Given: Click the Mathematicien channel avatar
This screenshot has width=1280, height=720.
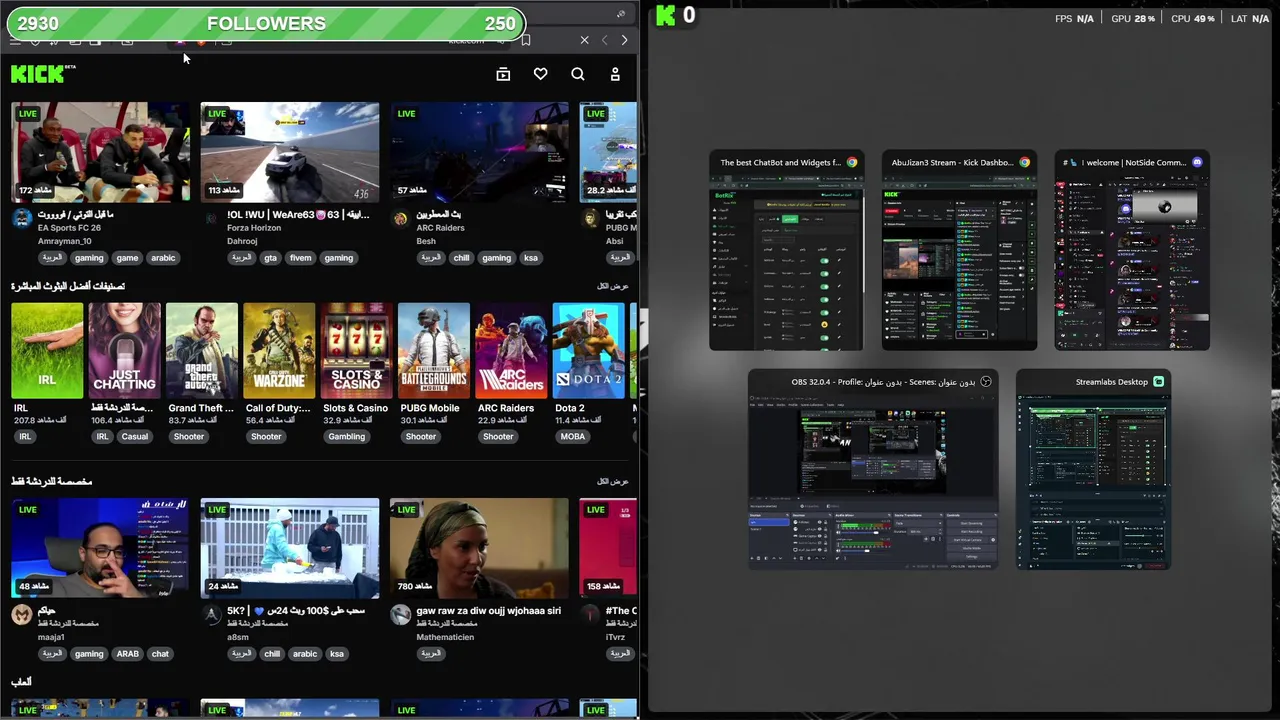Looking at the screenshot, I should point(401,615).
